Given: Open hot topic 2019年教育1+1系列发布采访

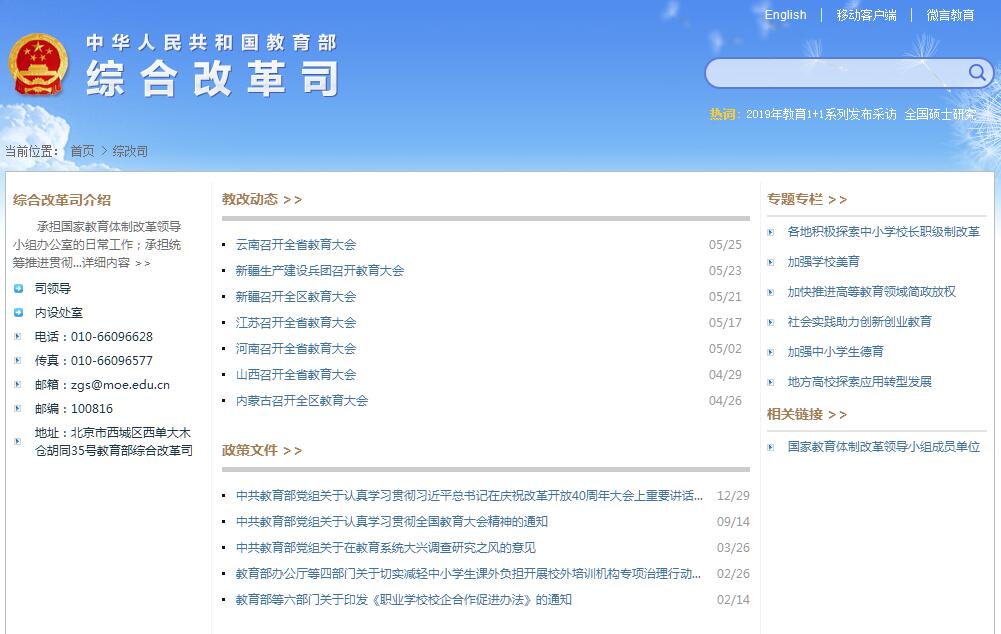Looking at the screenshot, I should [821, 114].
